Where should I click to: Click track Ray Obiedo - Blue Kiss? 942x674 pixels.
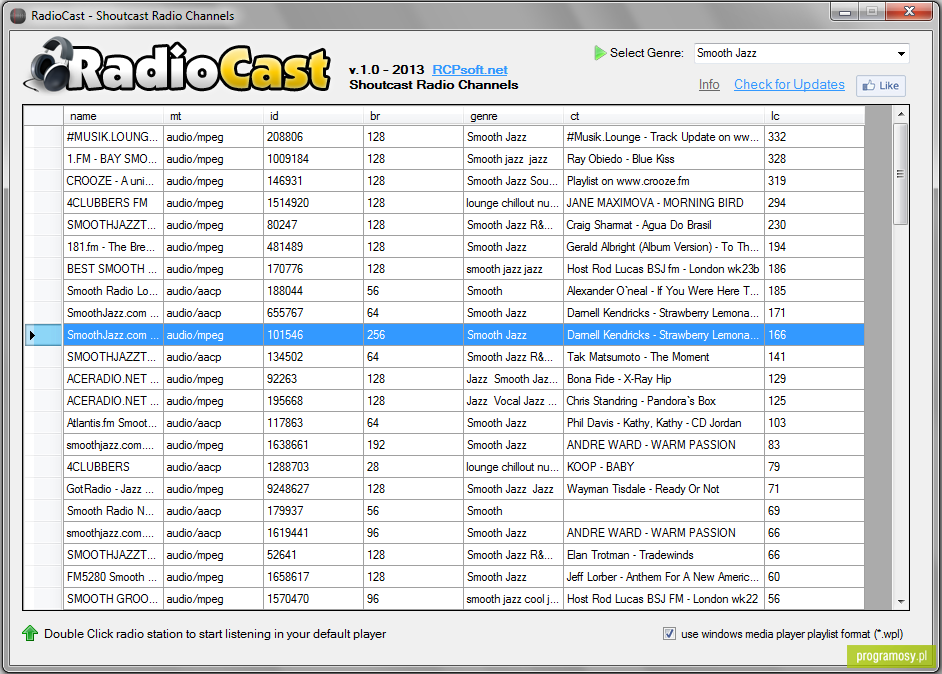coord(664,159)
